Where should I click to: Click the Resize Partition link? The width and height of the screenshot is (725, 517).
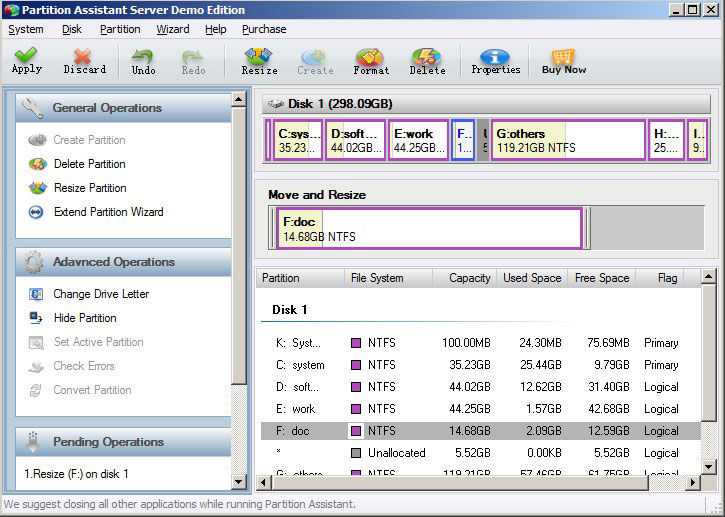(x=90, y=188)
